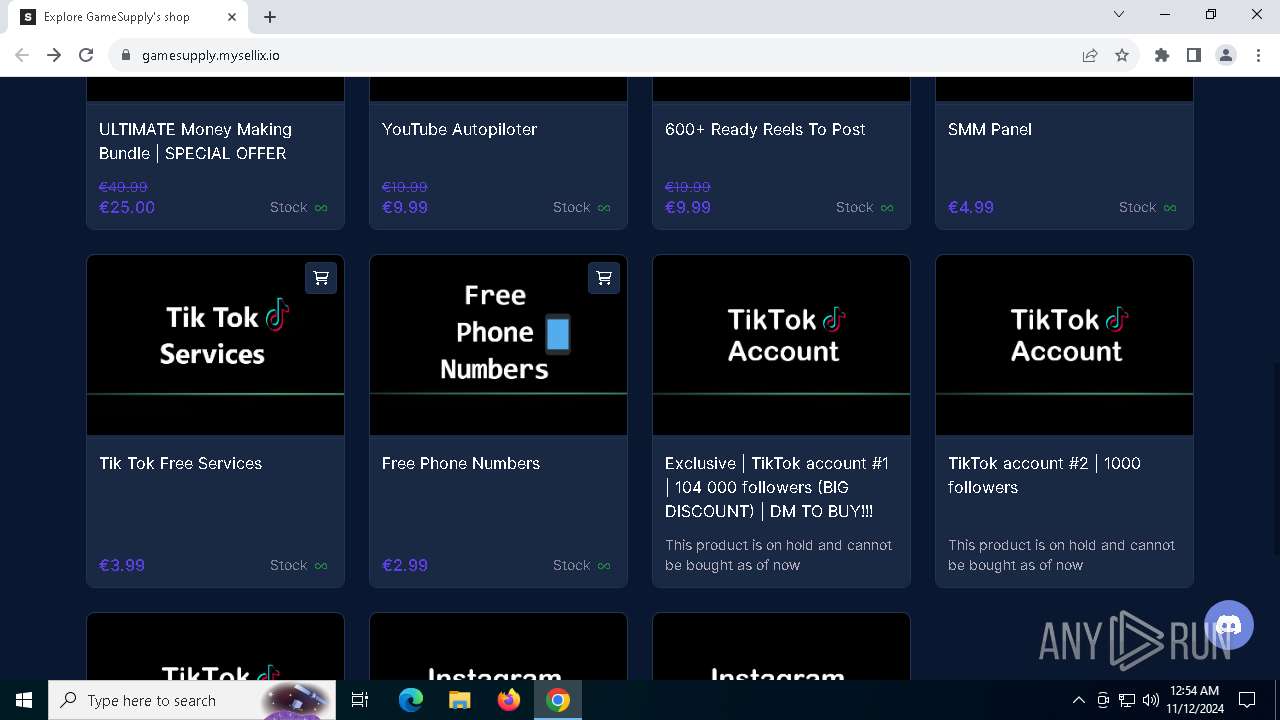Go forward in browser history
Image resolution: width=1280 pixels, height=720 pixels.
click(x=54, y=55)
